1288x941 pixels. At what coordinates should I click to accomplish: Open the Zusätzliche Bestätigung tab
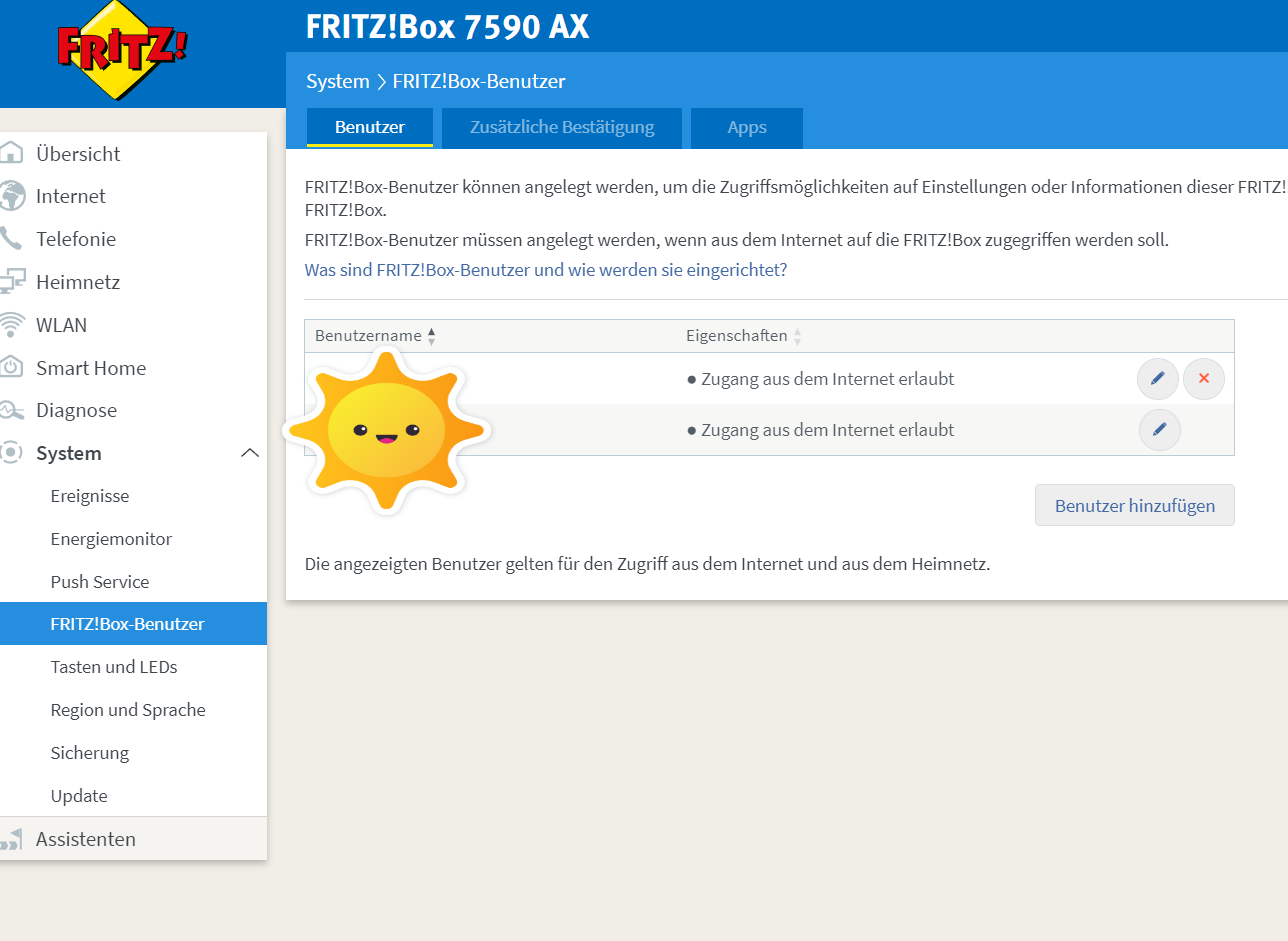coord(562,128)
